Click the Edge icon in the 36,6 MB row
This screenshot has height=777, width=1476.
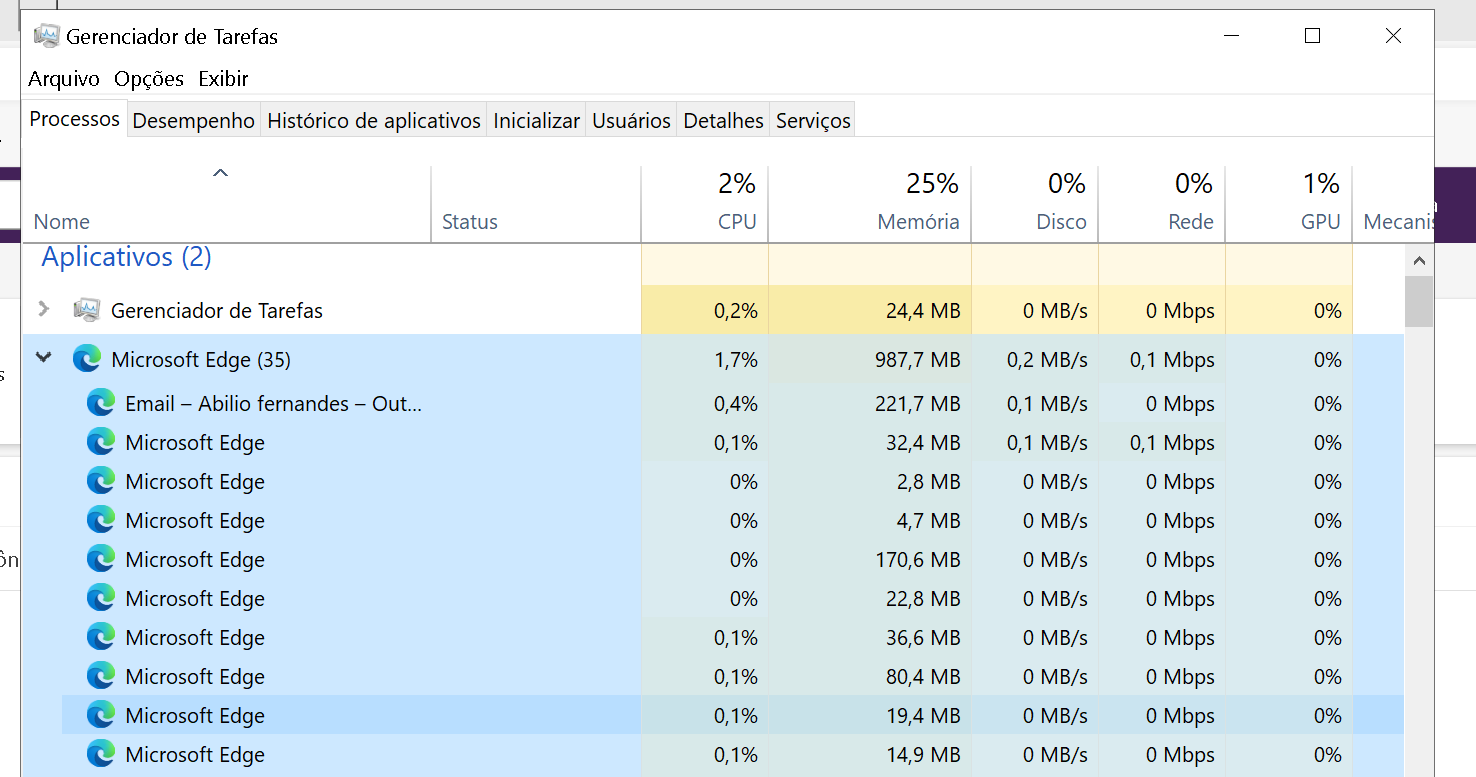101,637
